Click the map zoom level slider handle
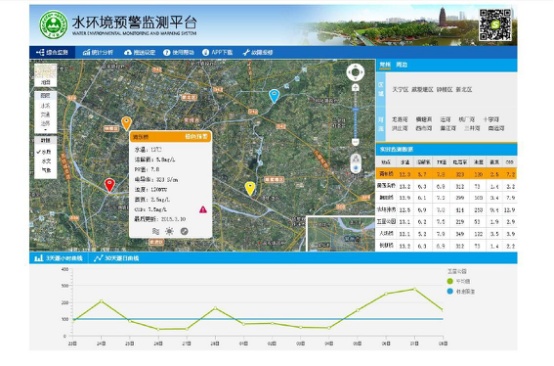The width and height of the screenshot is (554, 366). (355, 110)
